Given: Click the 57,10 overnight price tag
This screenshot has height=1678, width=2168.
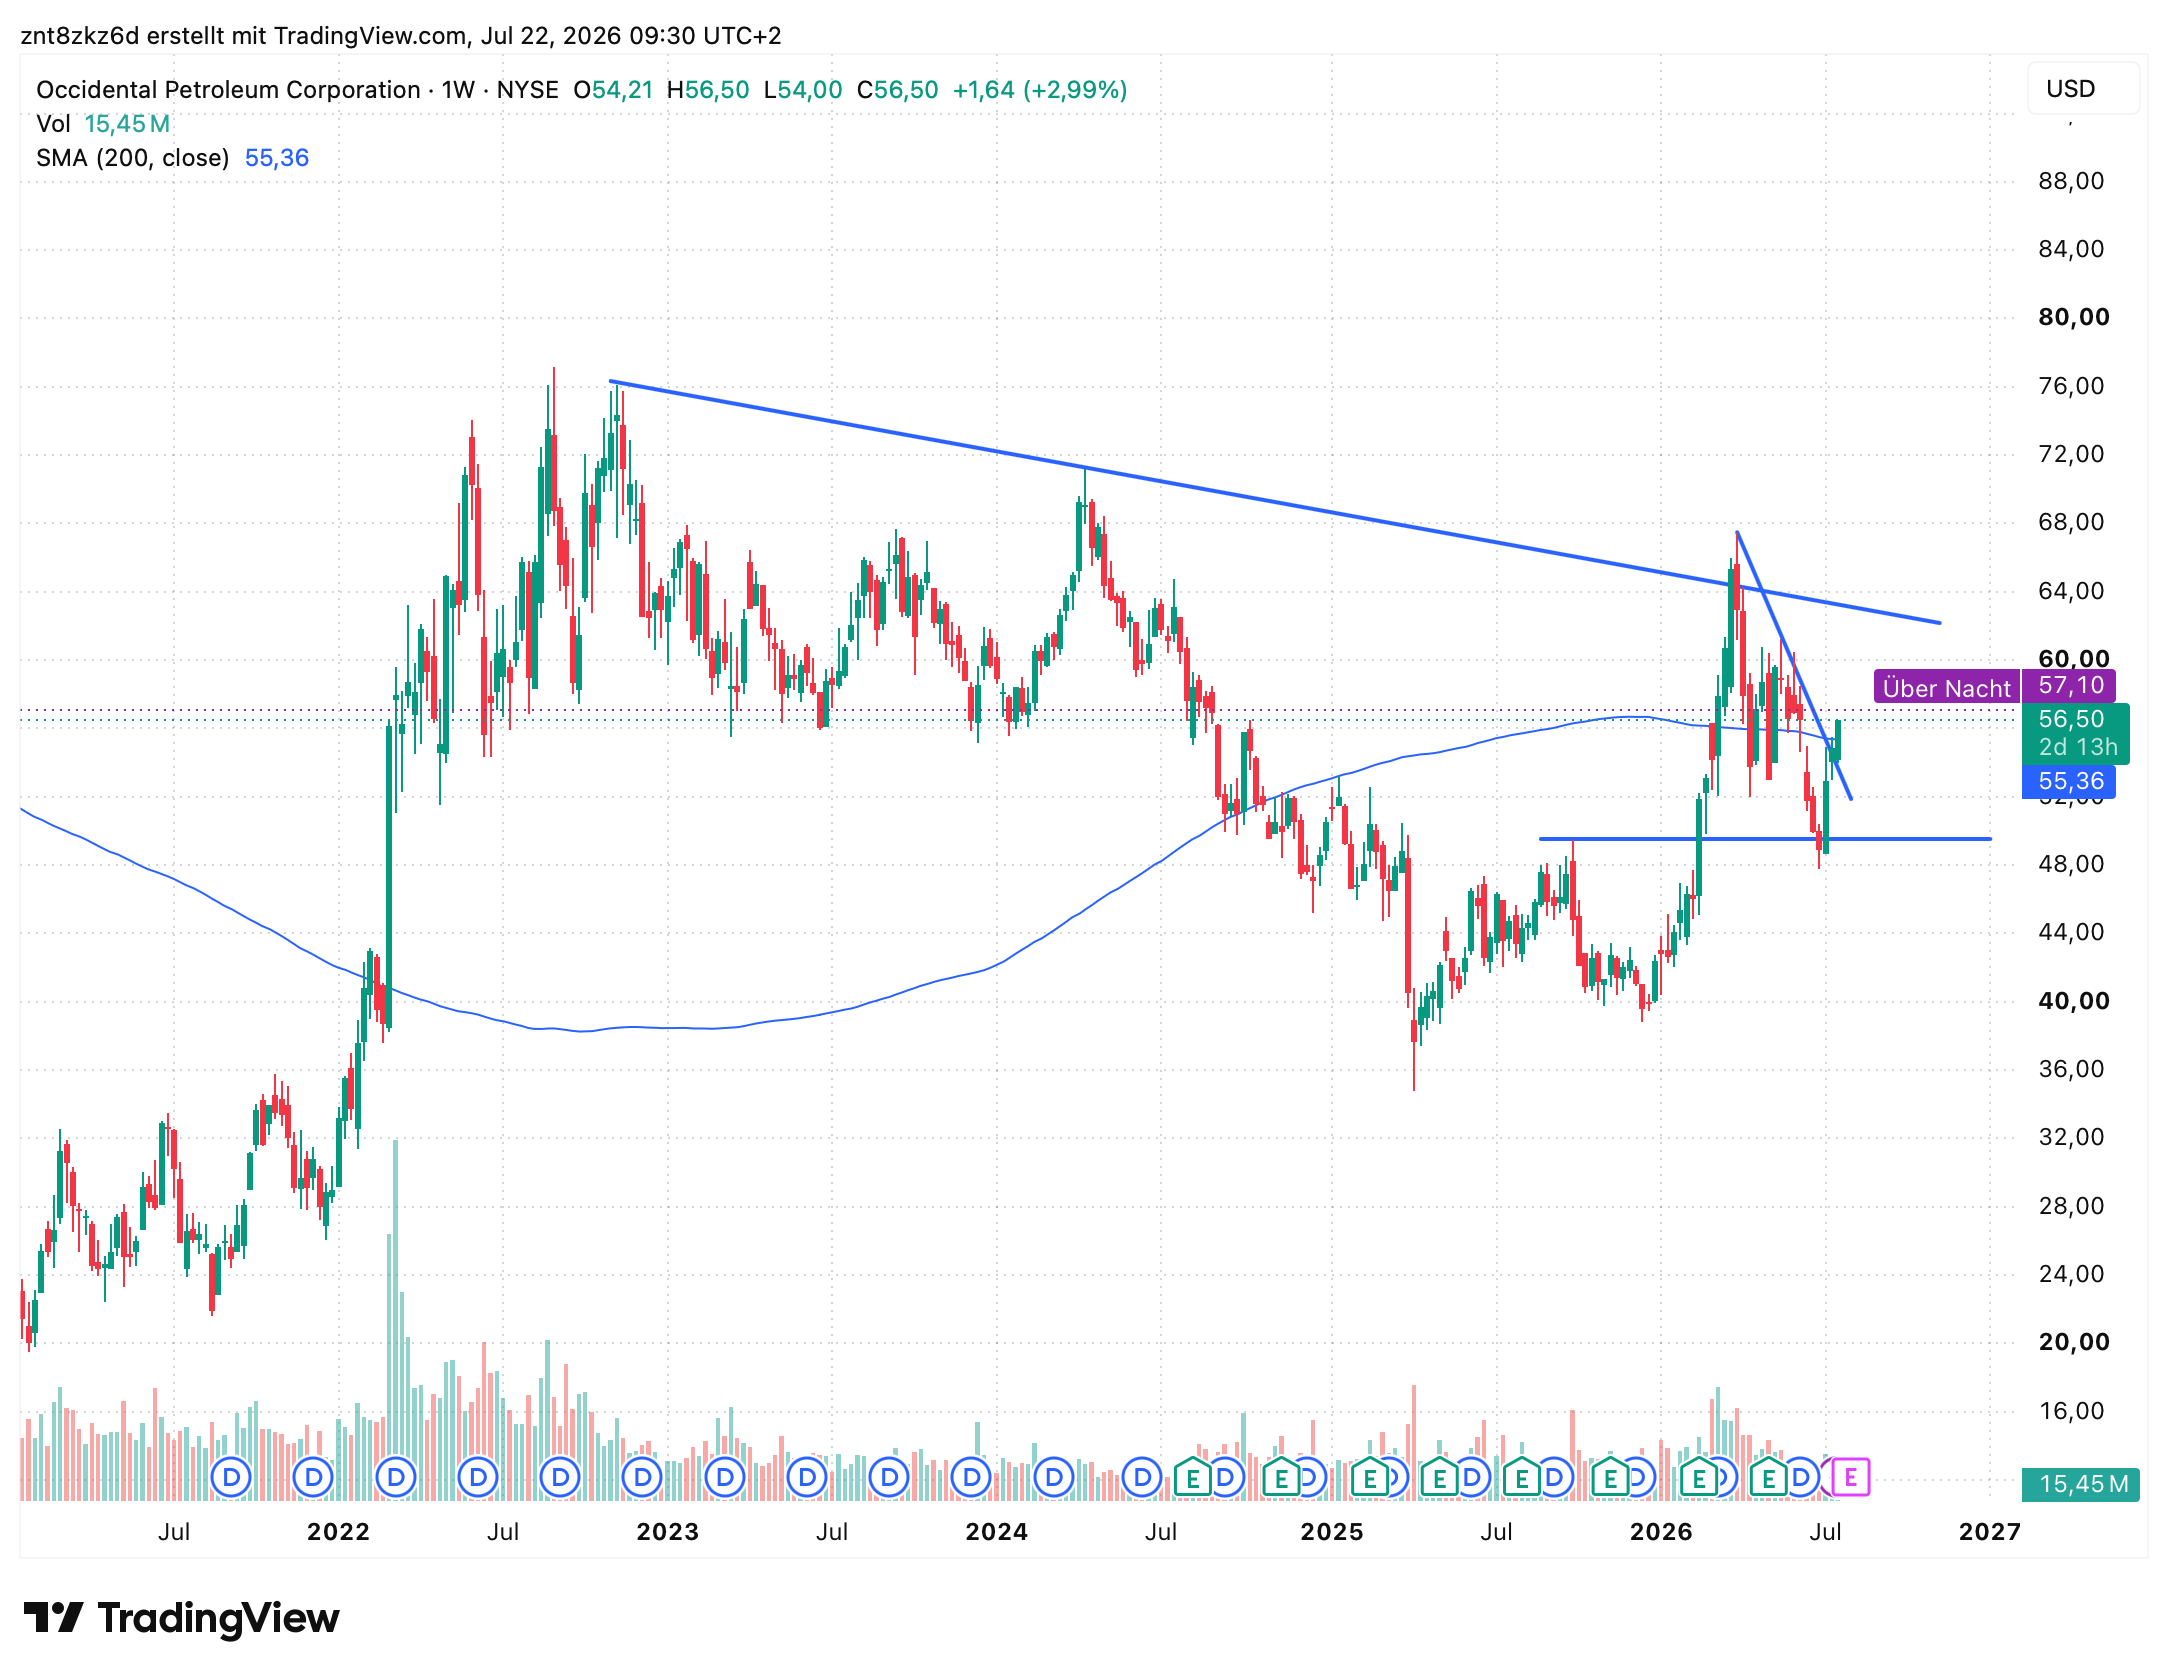Looking at the screenshot, I should tap(2070, 686).
